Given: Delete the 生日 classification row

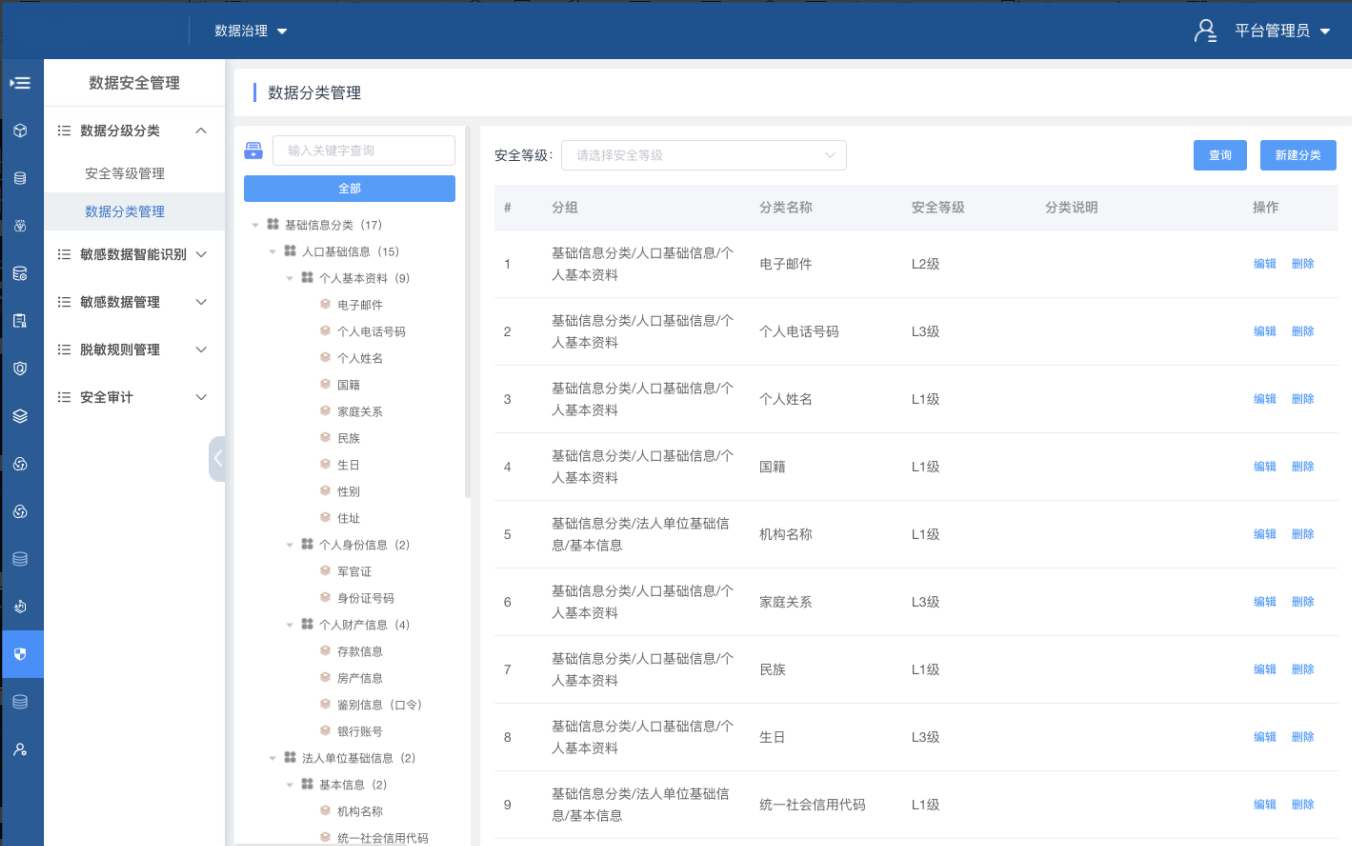Looking at the screenshot, I should click(x=1302, y=737).
